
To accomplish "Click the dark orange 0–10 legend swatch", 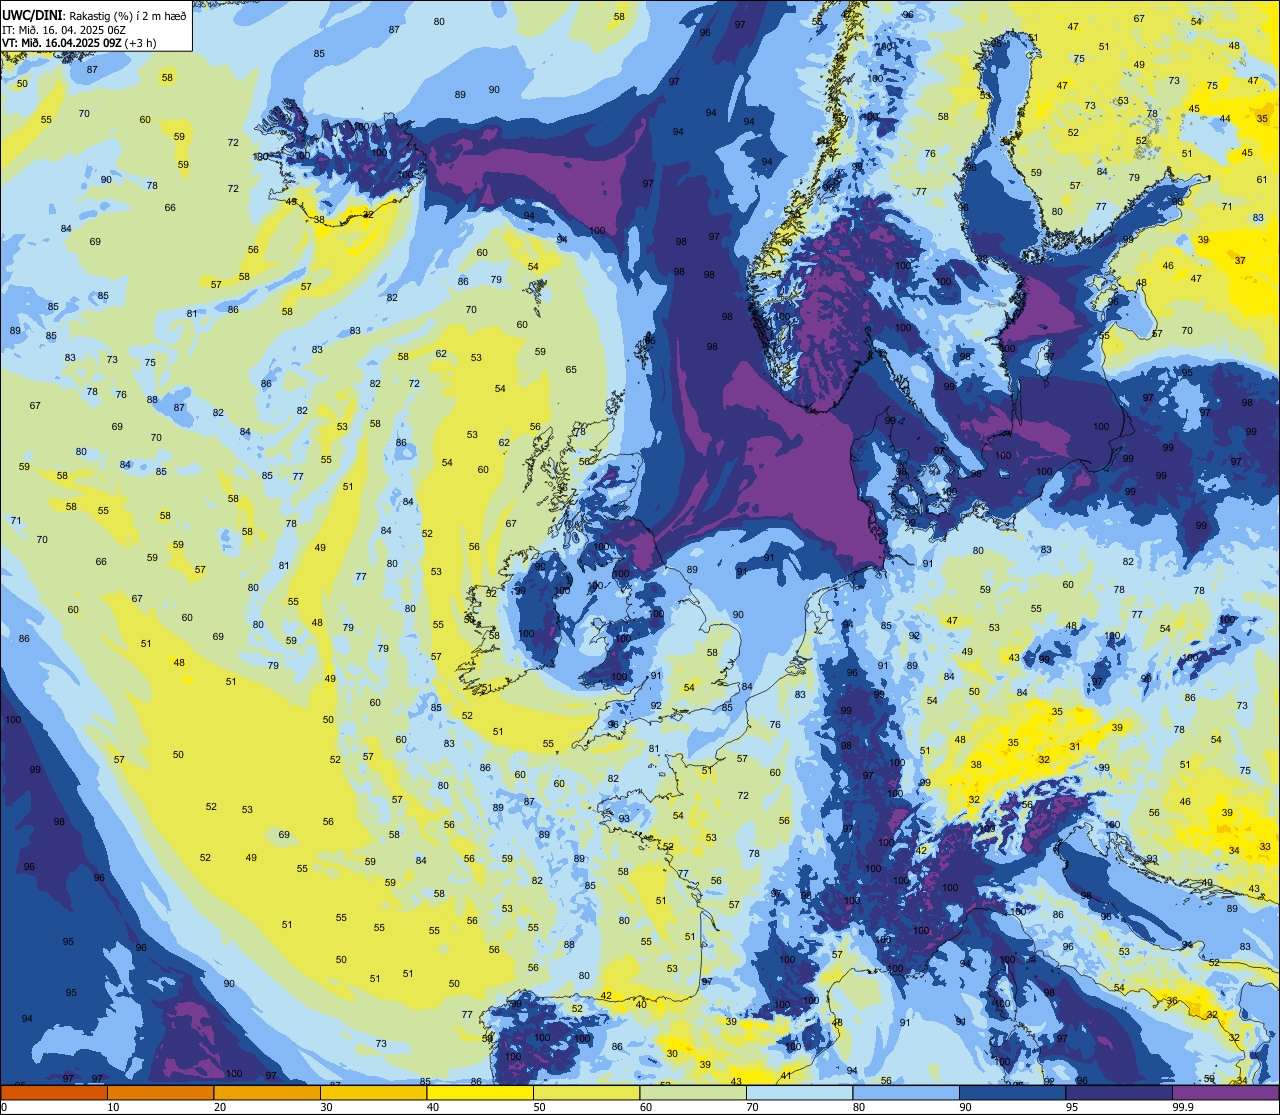I will [54, 1092].
